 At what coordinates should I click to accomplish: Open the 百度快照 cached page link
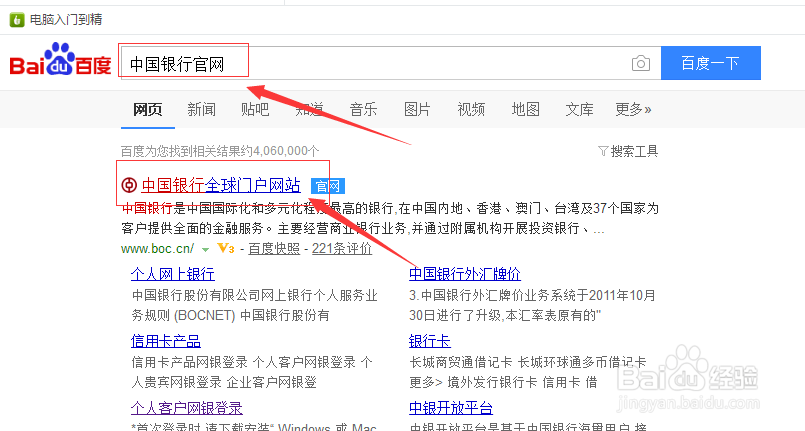tap(274, 249)
